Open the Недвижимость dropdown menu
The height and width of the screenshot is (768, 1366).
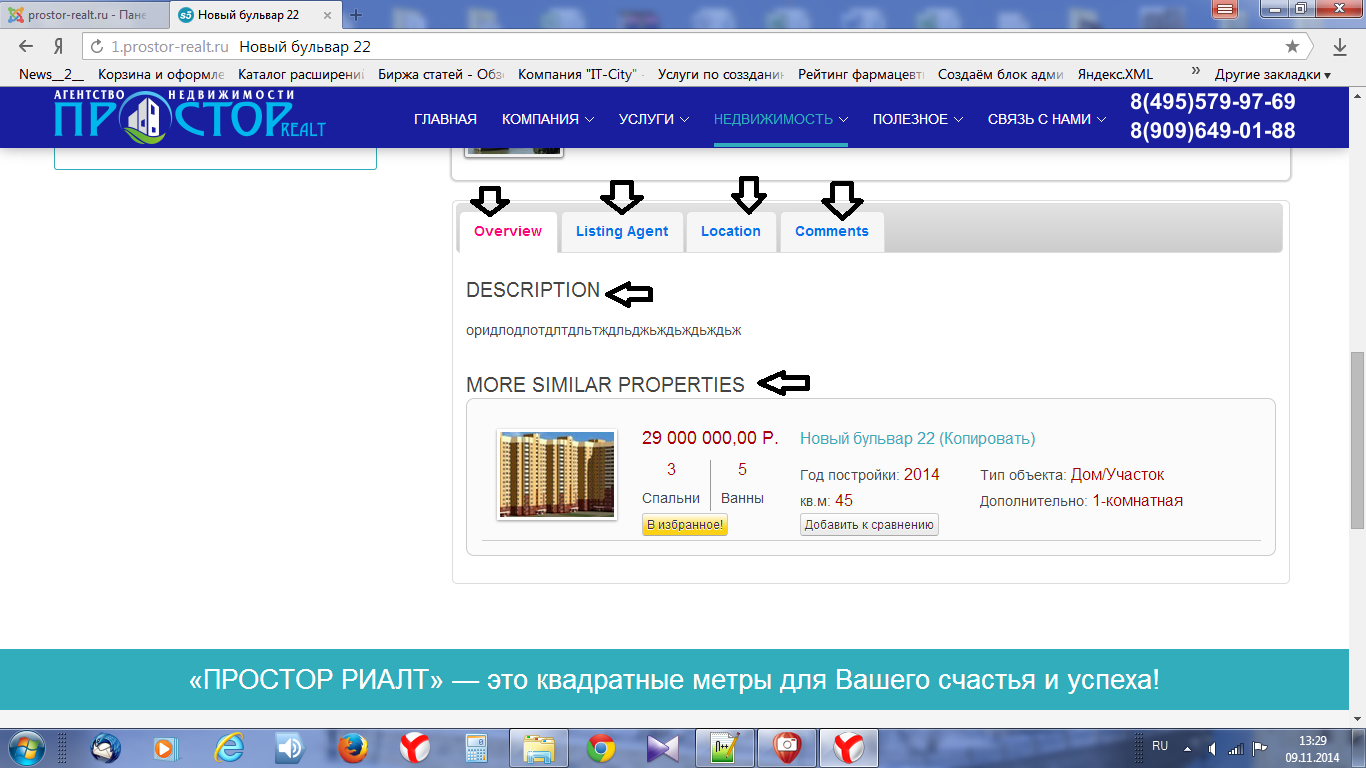point(780,119)
